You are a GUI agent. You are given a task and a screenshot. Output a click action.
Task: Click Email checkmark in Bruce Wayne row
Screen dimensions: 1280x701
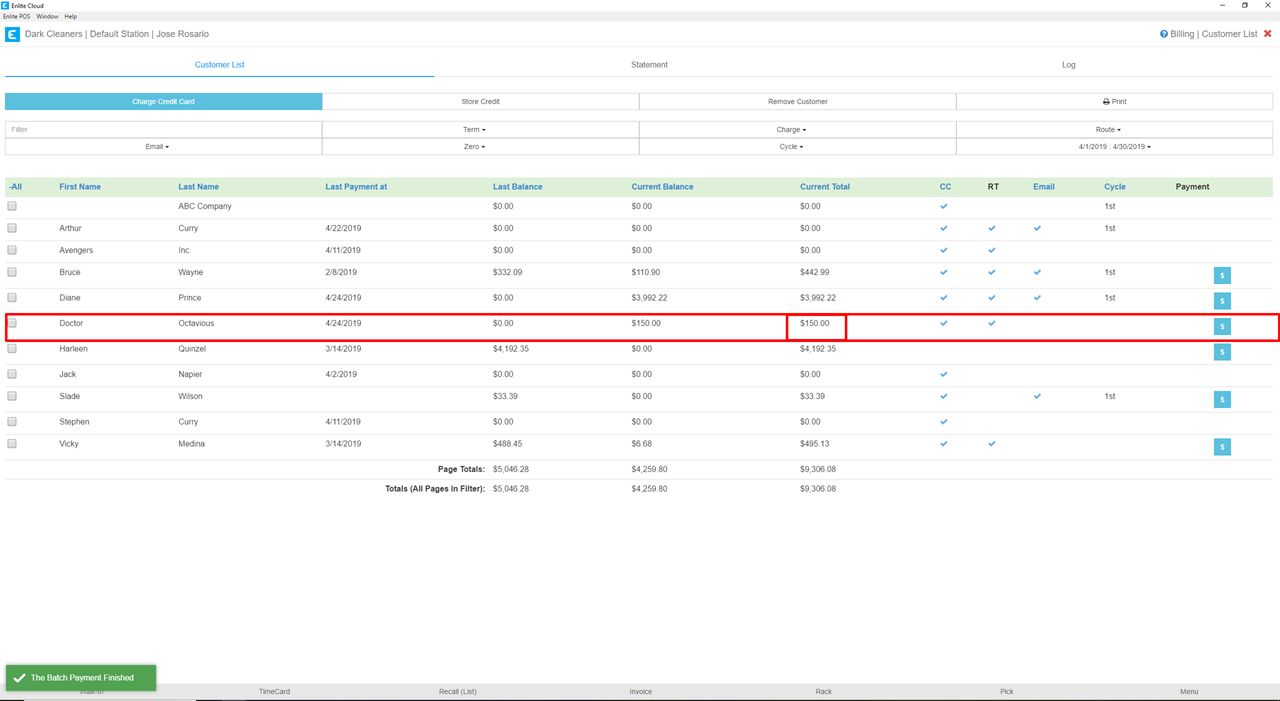coord(1037,272)
